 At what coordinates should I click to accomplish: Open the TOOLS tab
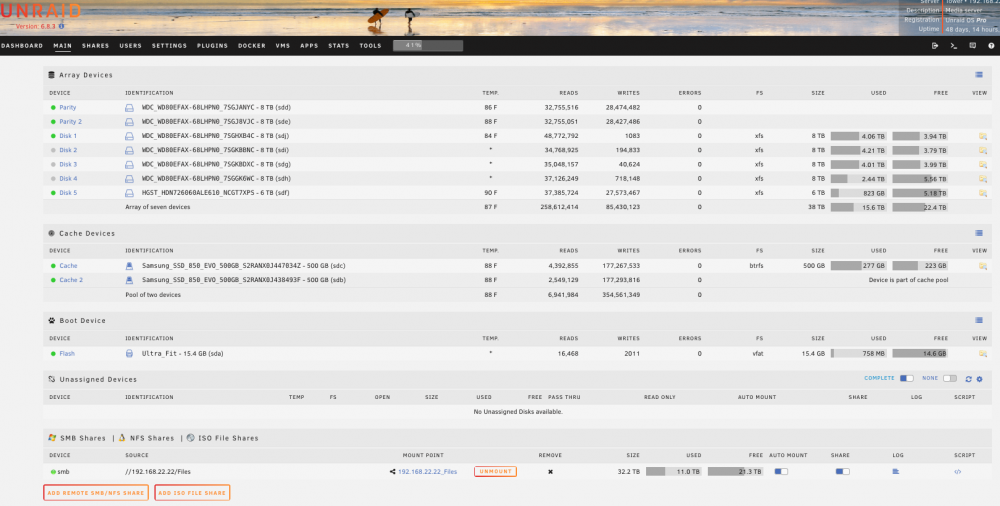tap(371, 46)
